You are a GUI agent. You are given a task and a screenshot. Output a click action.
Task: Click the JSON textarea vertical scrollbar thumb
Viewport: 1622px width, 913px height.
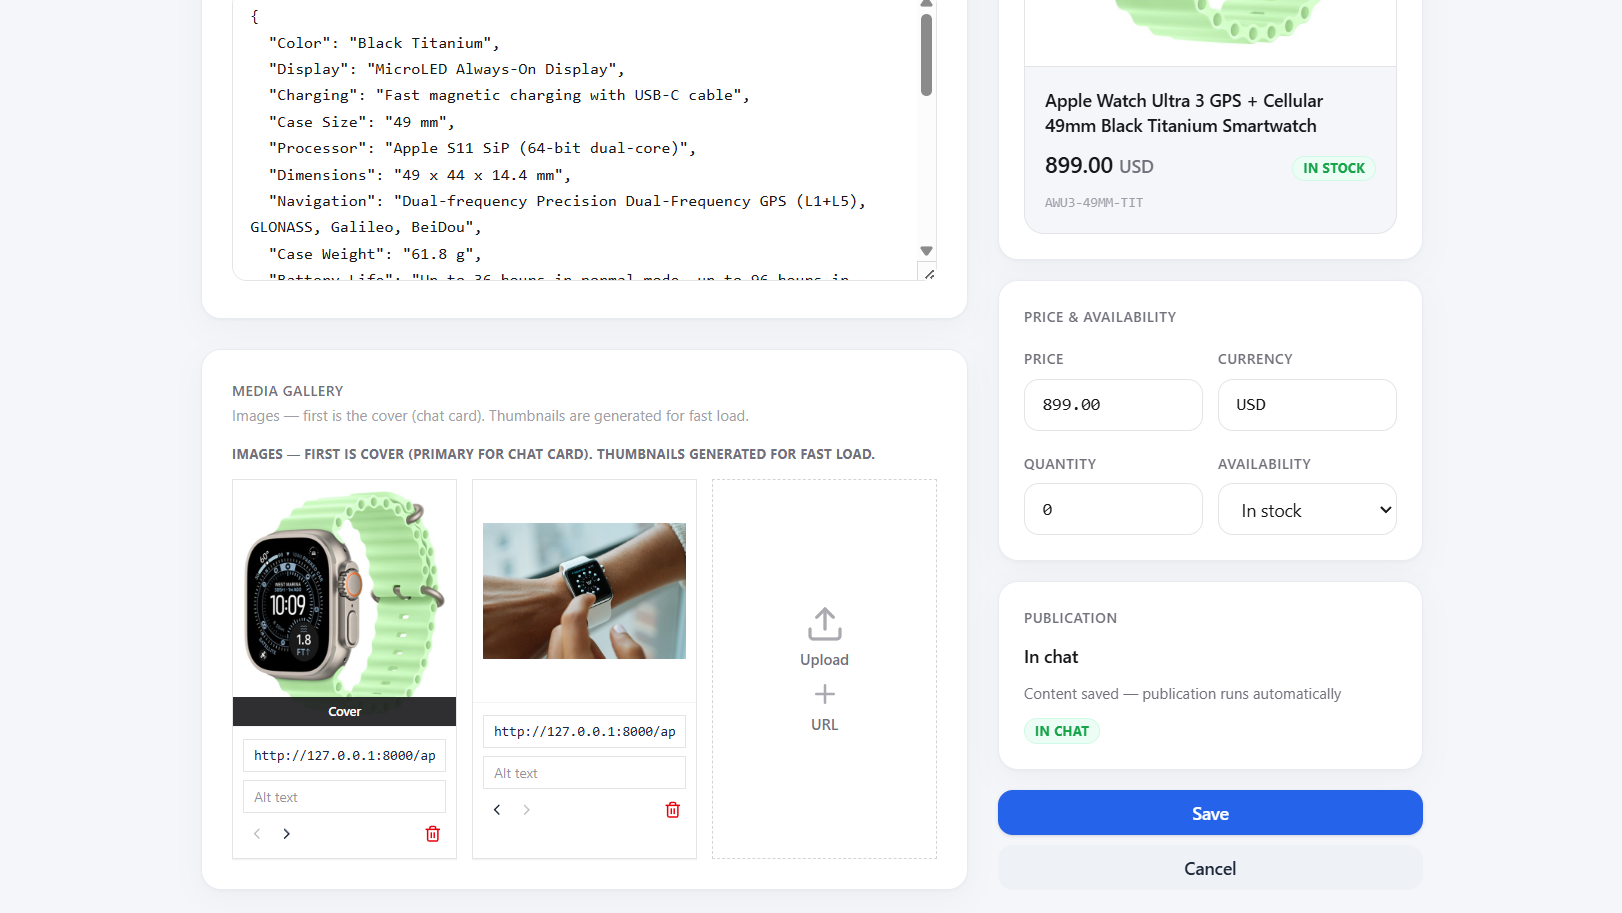(926, 55)
